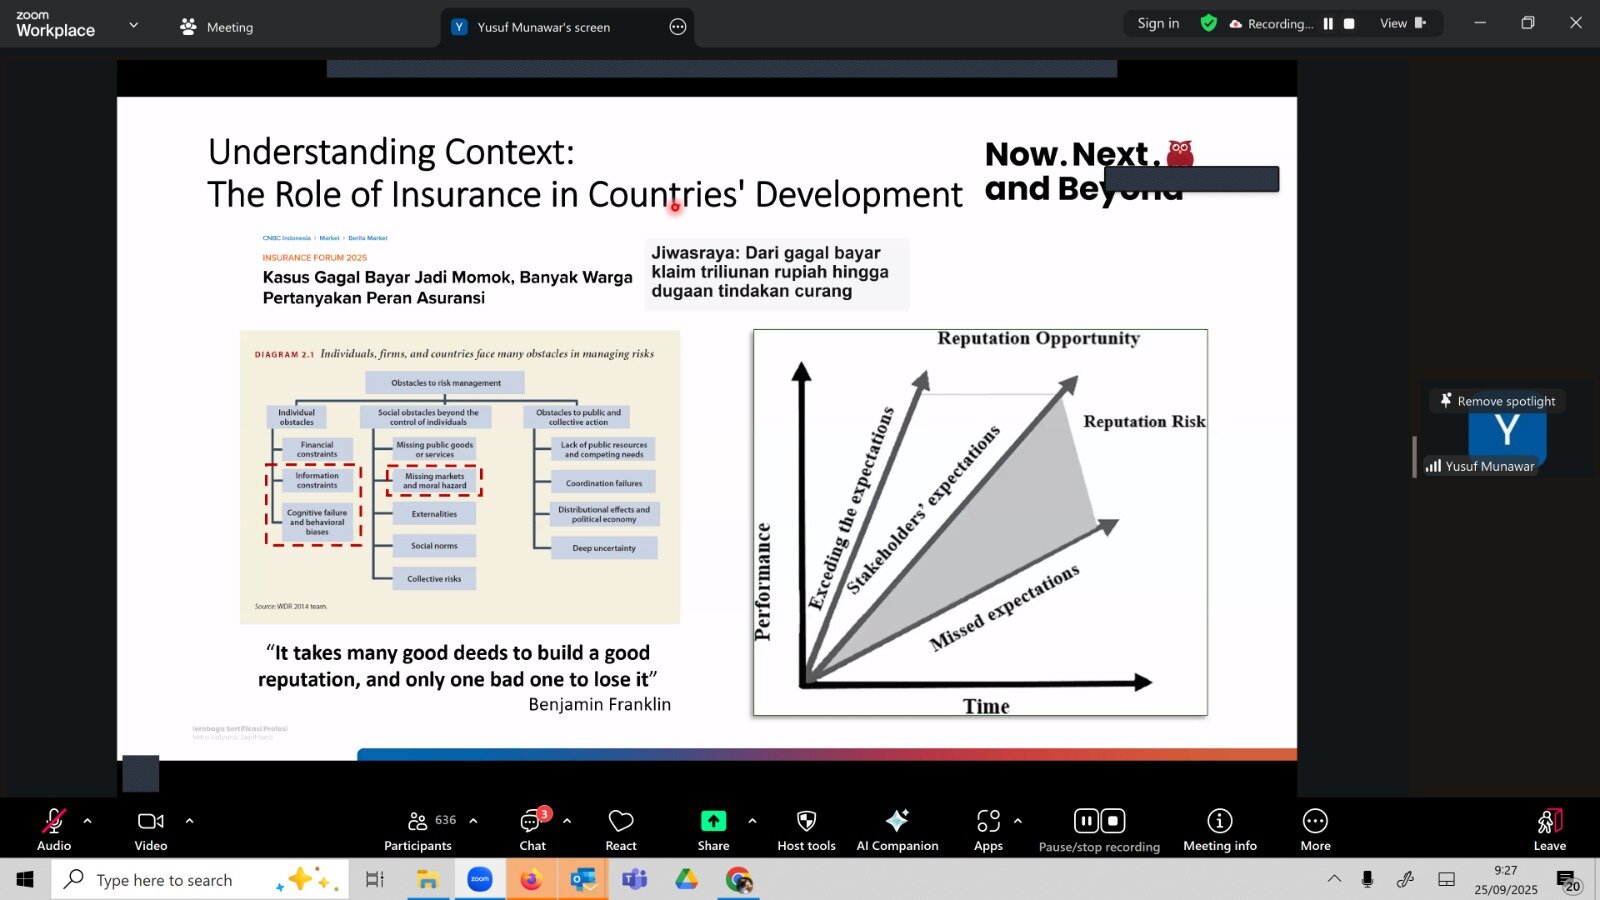The height and width of the screenshot is (900, 1600).
Task: Open the Participants panel
Action: coord(418,830)
